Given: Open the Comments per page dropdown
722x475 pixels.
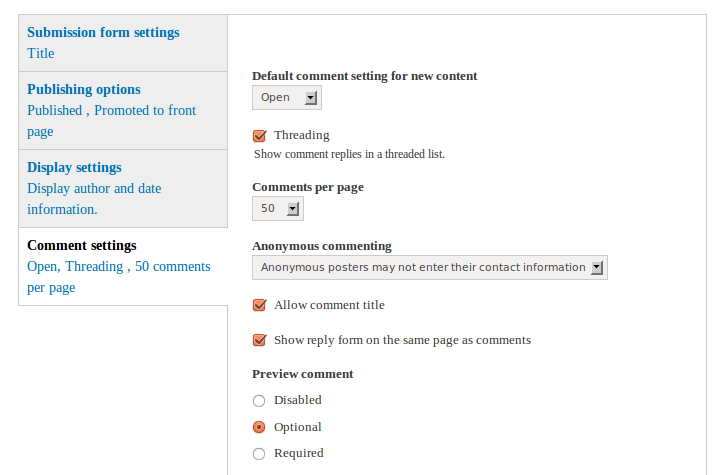Looking at the screenshot, I should tap(277, 208).
